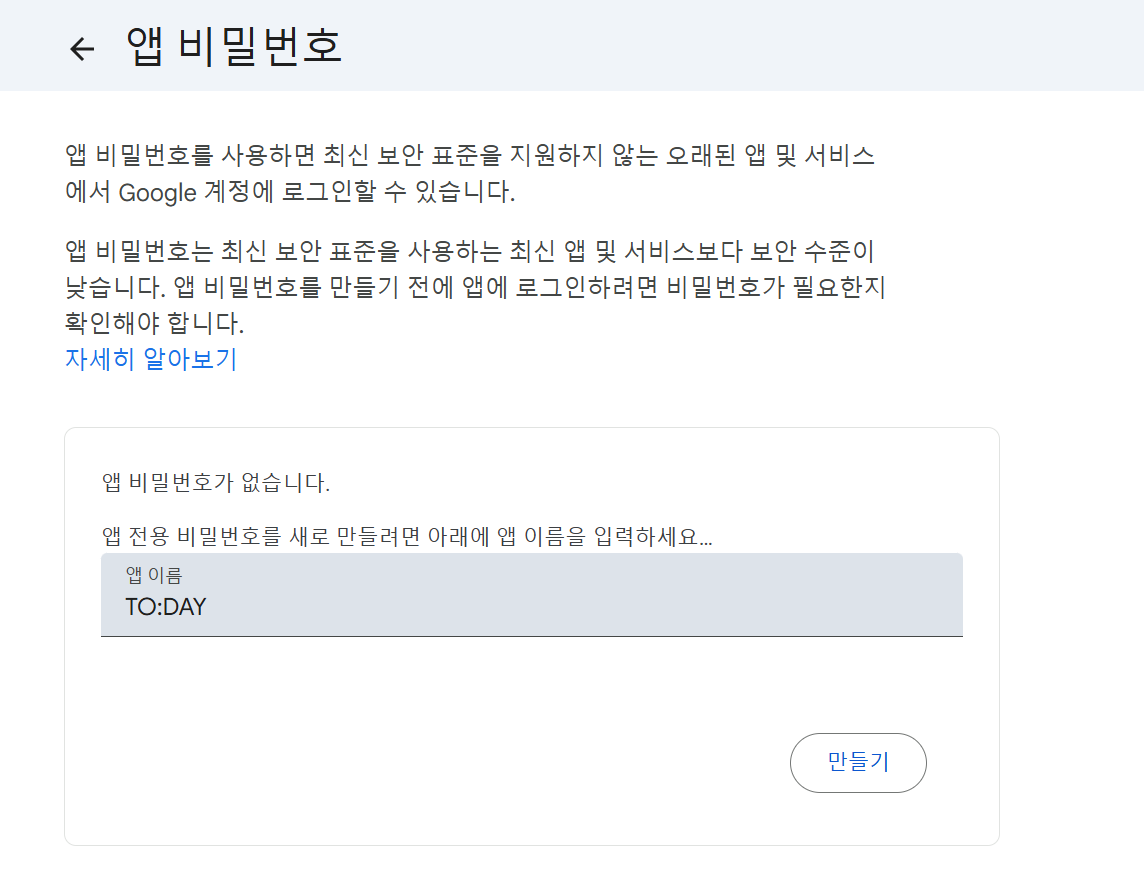Click the word Google in the description
Screen dimensions: 1144x888
pyautogui.click(x=158, y=193)
